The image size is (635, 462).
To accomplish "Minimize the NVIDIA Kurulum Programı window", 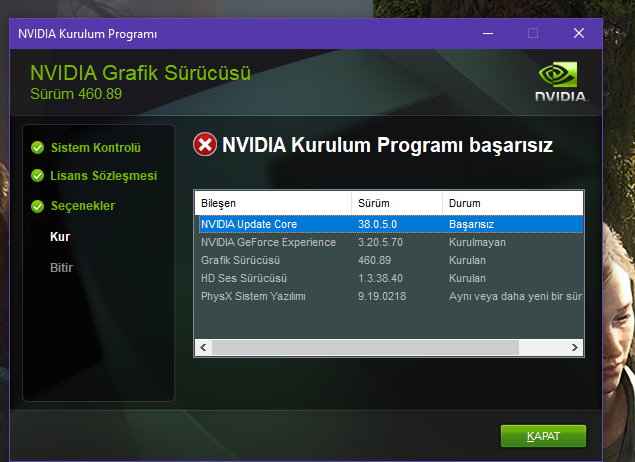I will (488, 33).
